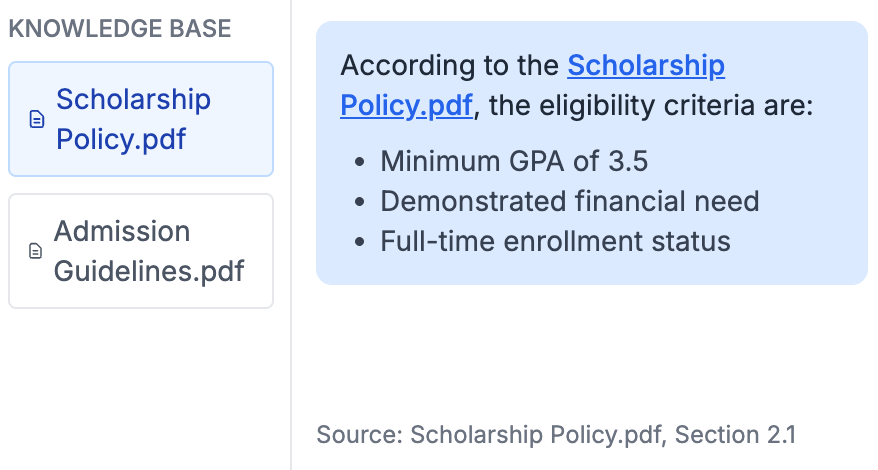Select Admission Guidelines.pdf from the sidebar
Image resolution: width=878 pixels, height=470 pixels.
click(148, 251)
